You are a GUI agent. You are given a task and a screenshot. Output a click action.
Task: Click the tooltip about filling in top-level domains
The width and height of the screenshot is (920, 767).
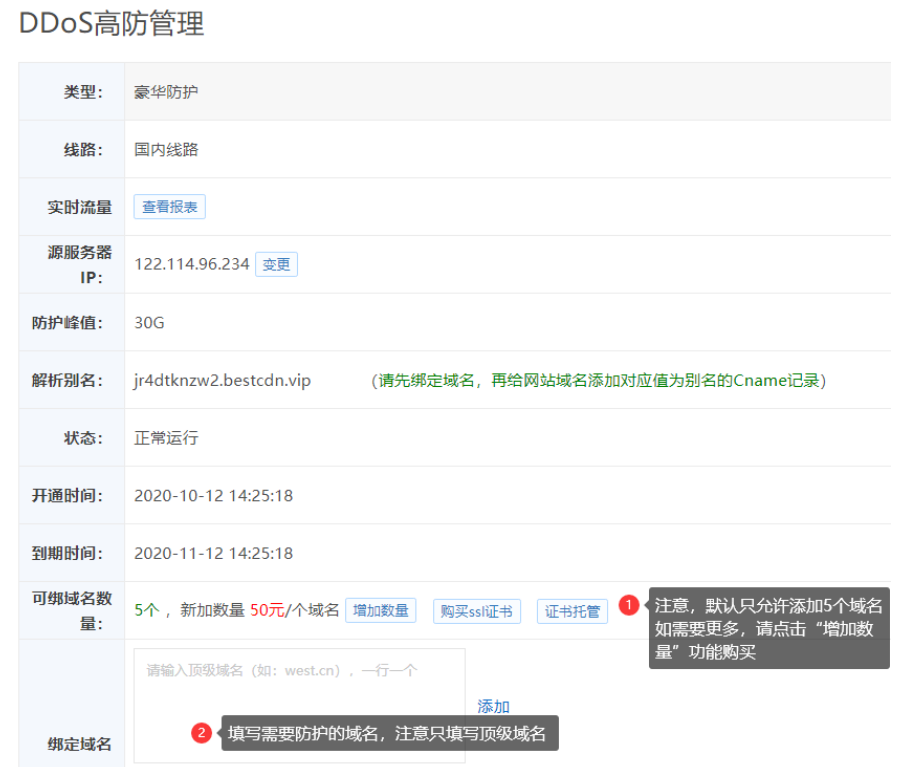tap(387, 734)
